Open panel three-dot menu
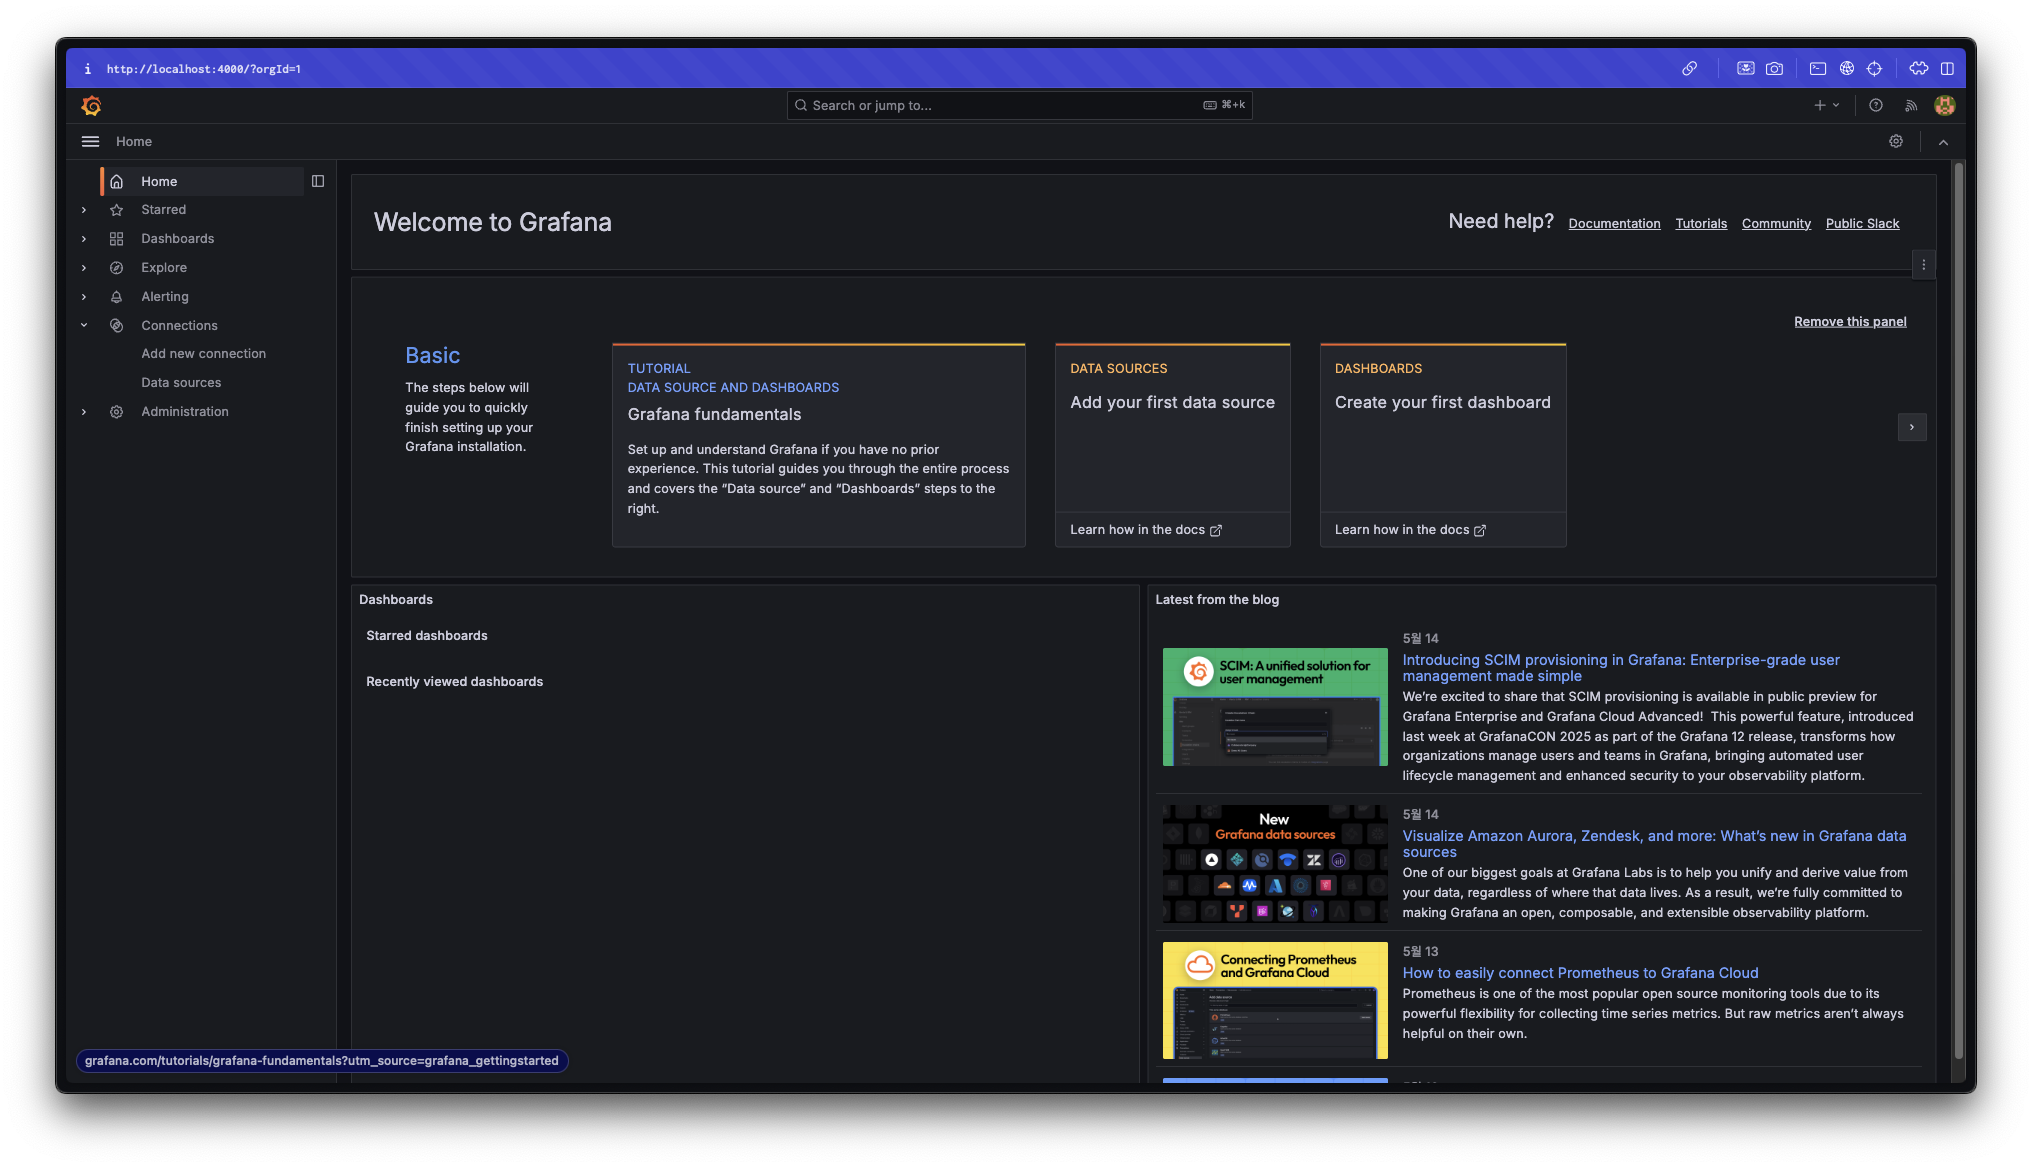Viewport: 2032px width, 1167px height. tap(1924, 265)
